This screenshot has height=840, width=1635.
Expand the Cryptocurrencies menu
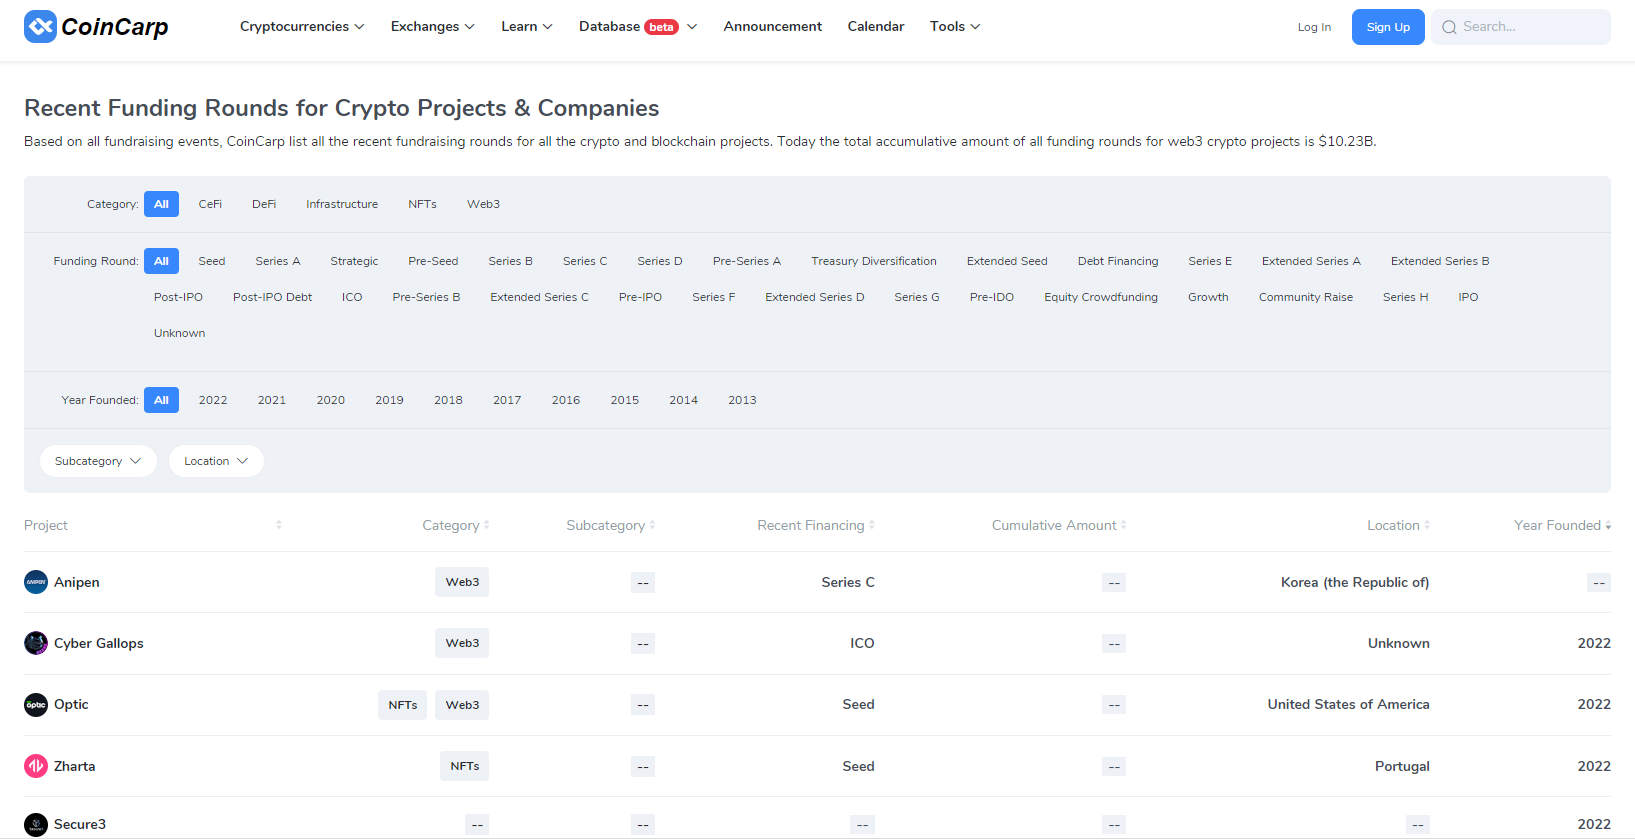tap(302, 27)
